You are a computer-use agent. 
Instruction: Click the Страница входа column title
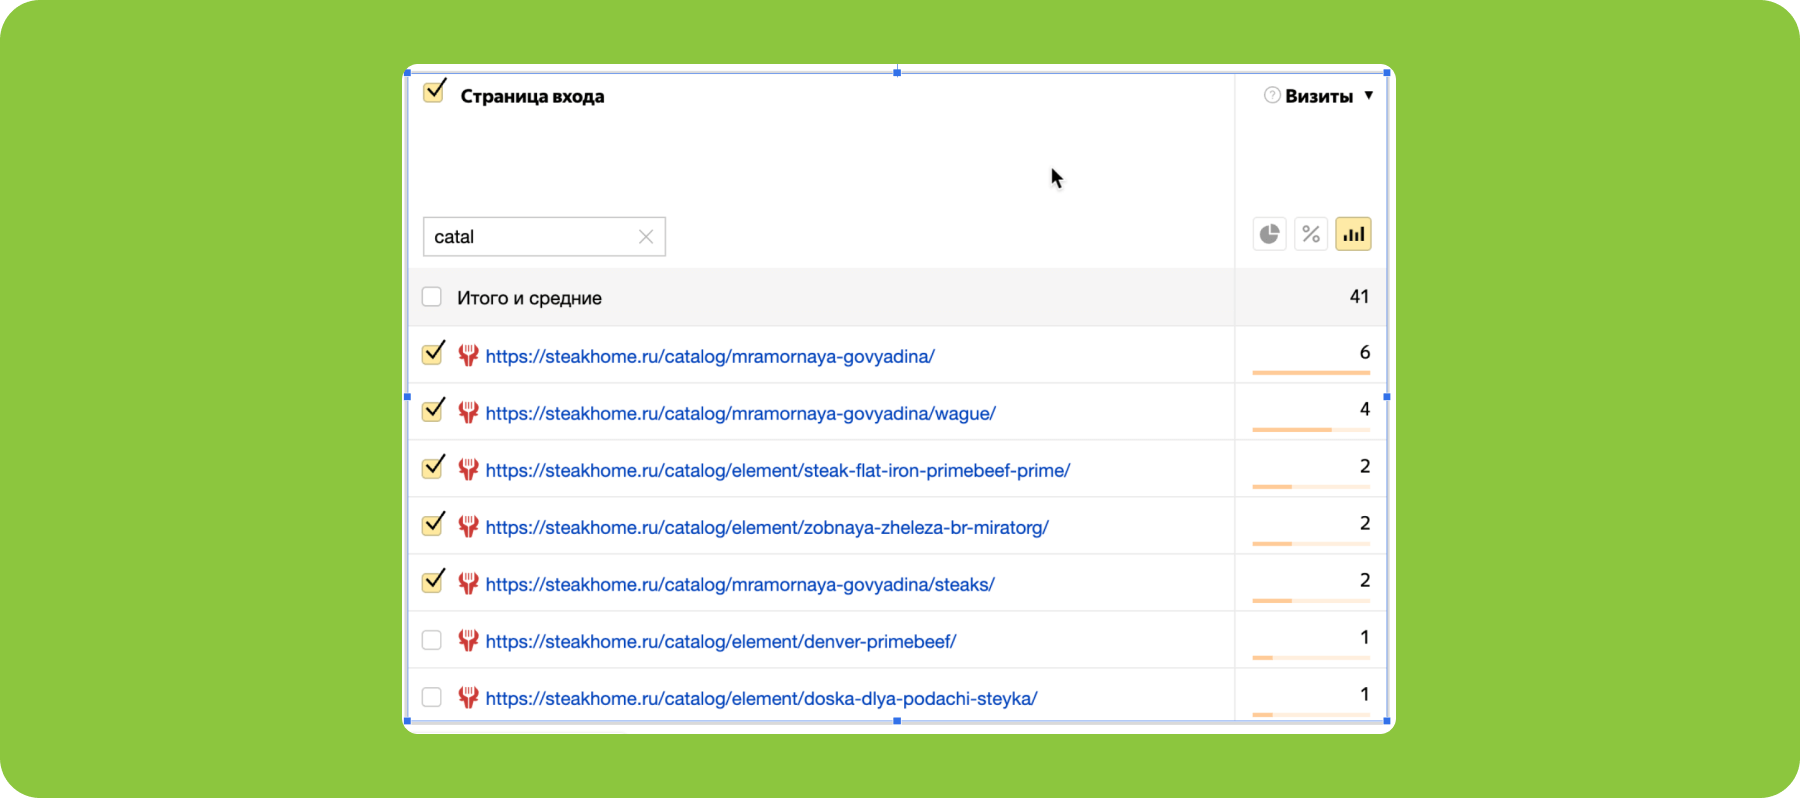[532, 97]
